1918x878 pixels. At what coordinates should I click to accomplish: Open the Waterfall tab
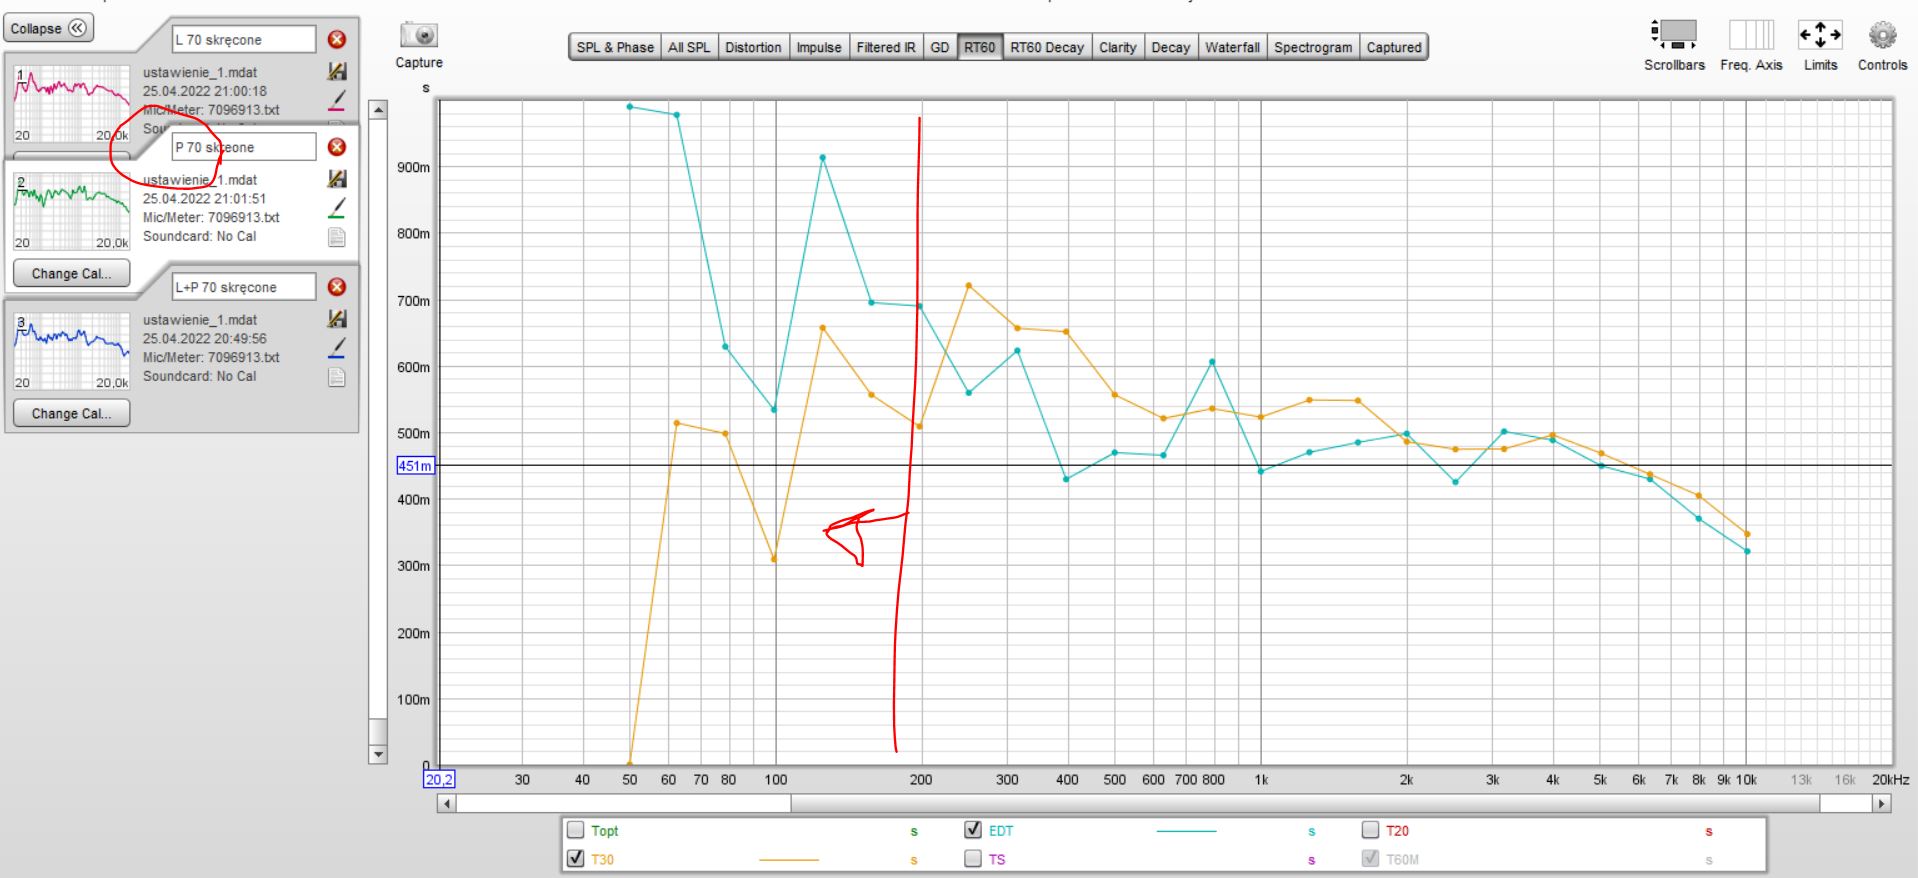click(x=1232, y=47)
